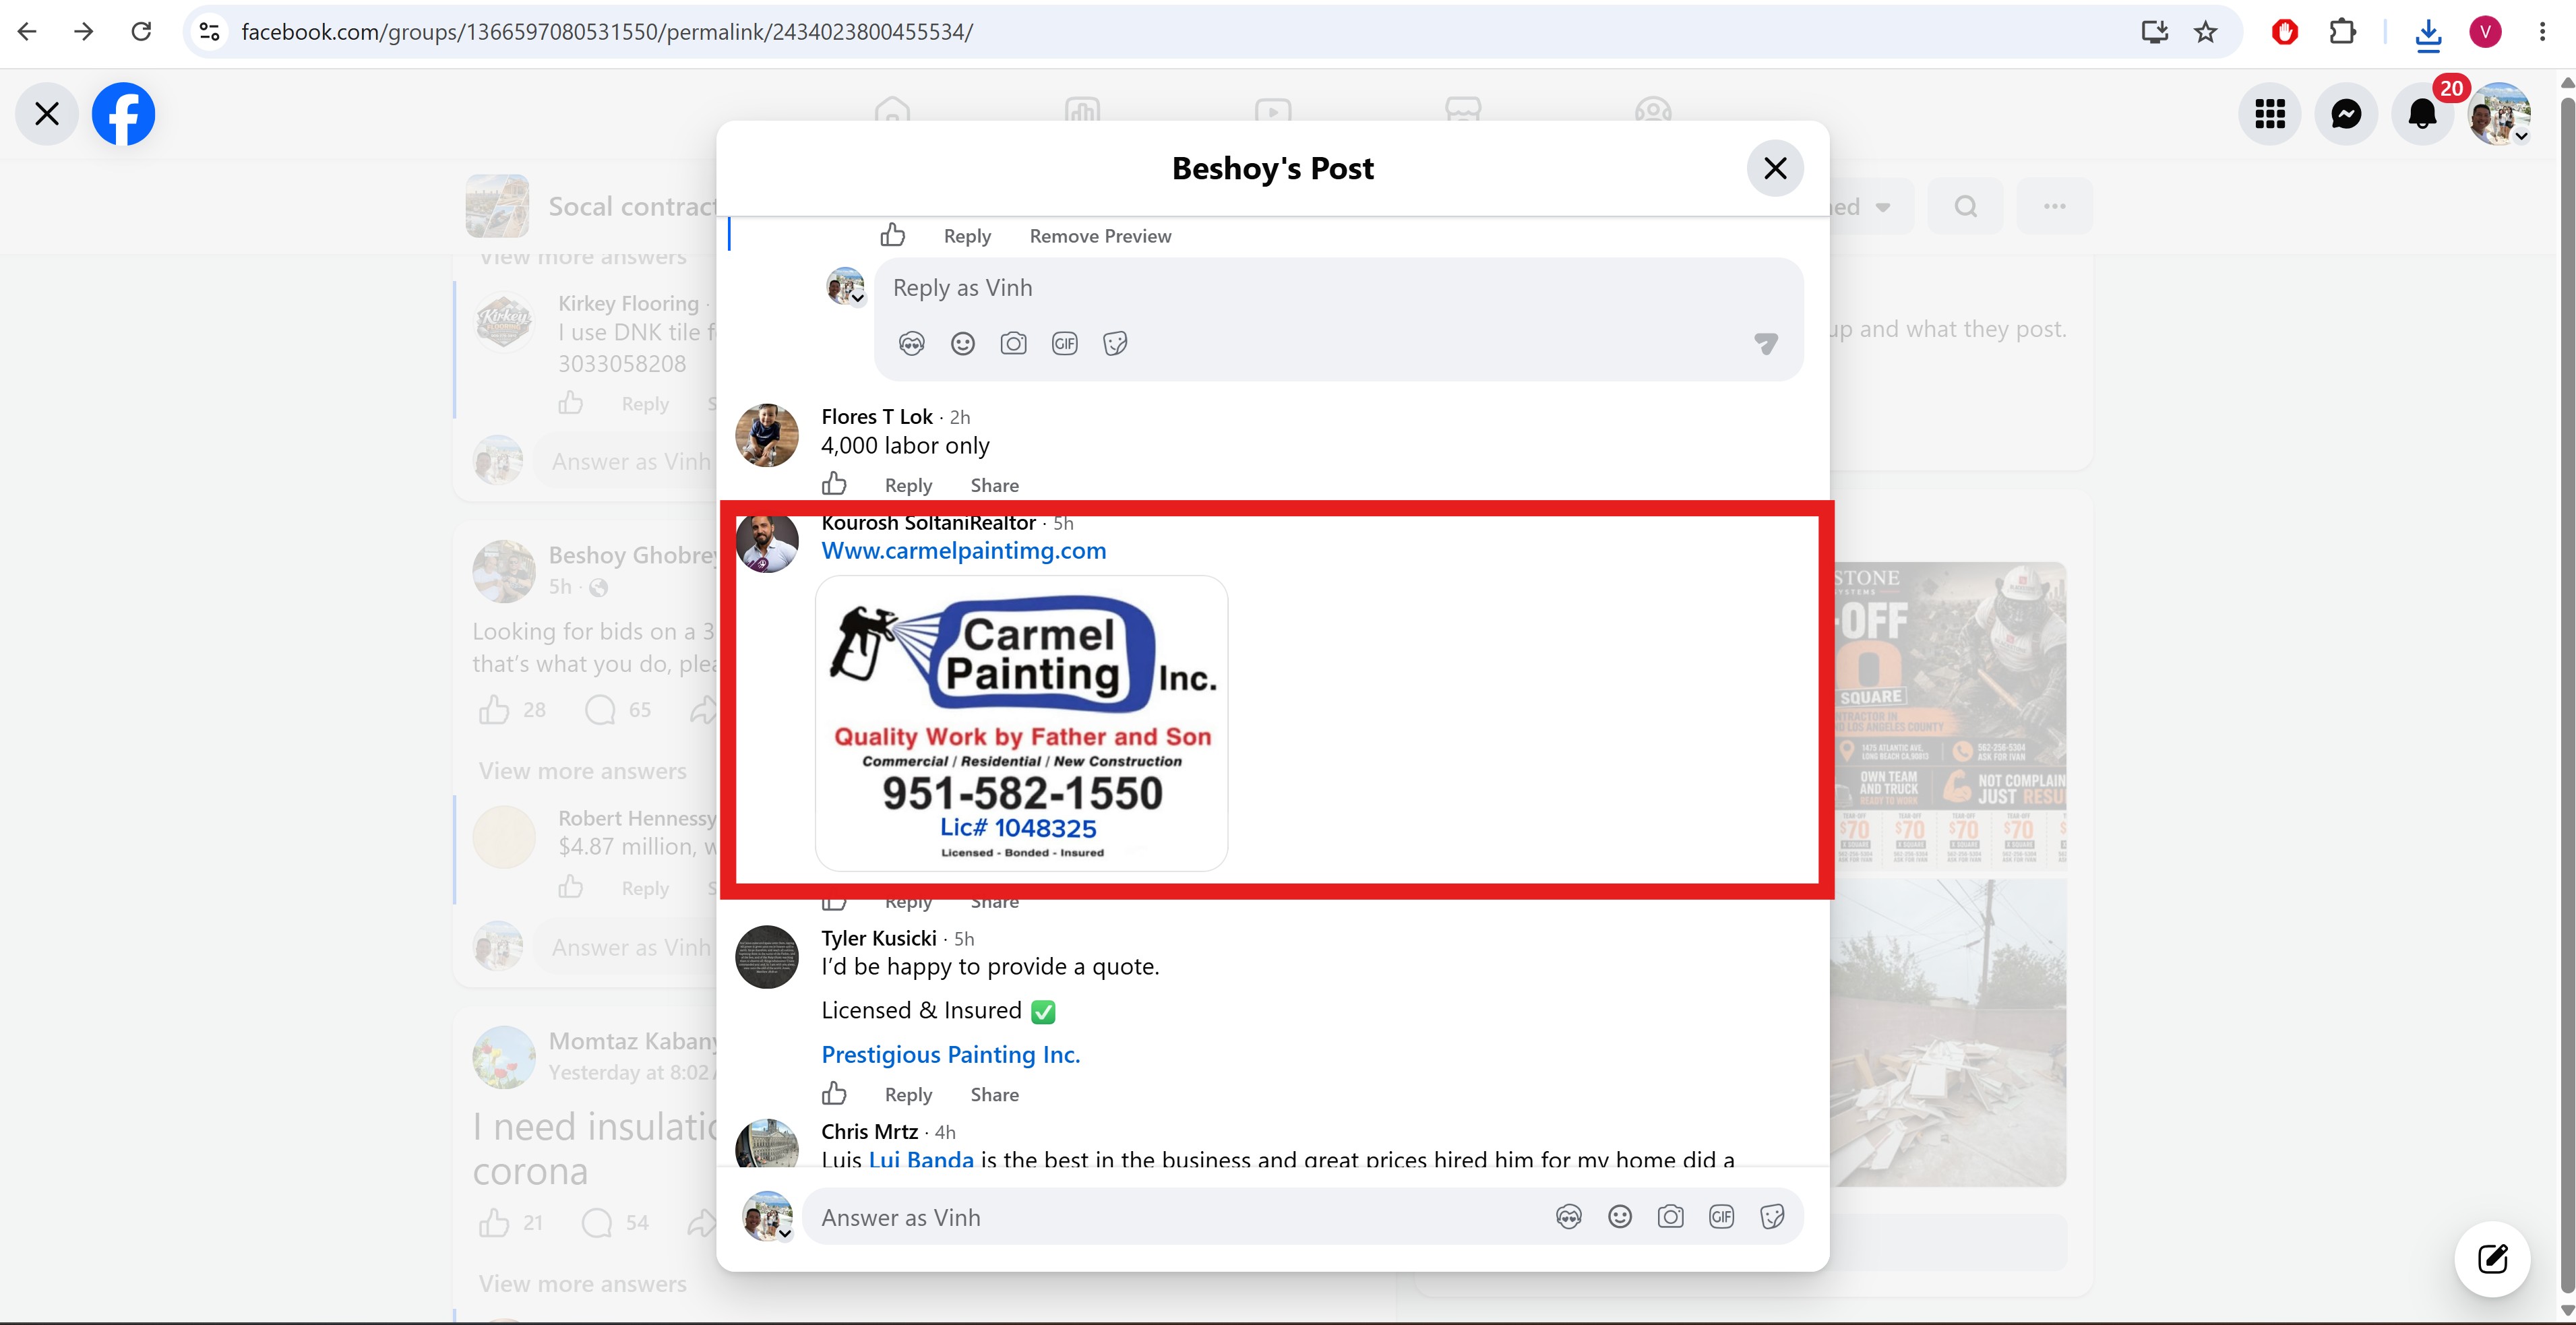
Task: Start a new message with the pencil icon
Action: coord(2493,1259)
